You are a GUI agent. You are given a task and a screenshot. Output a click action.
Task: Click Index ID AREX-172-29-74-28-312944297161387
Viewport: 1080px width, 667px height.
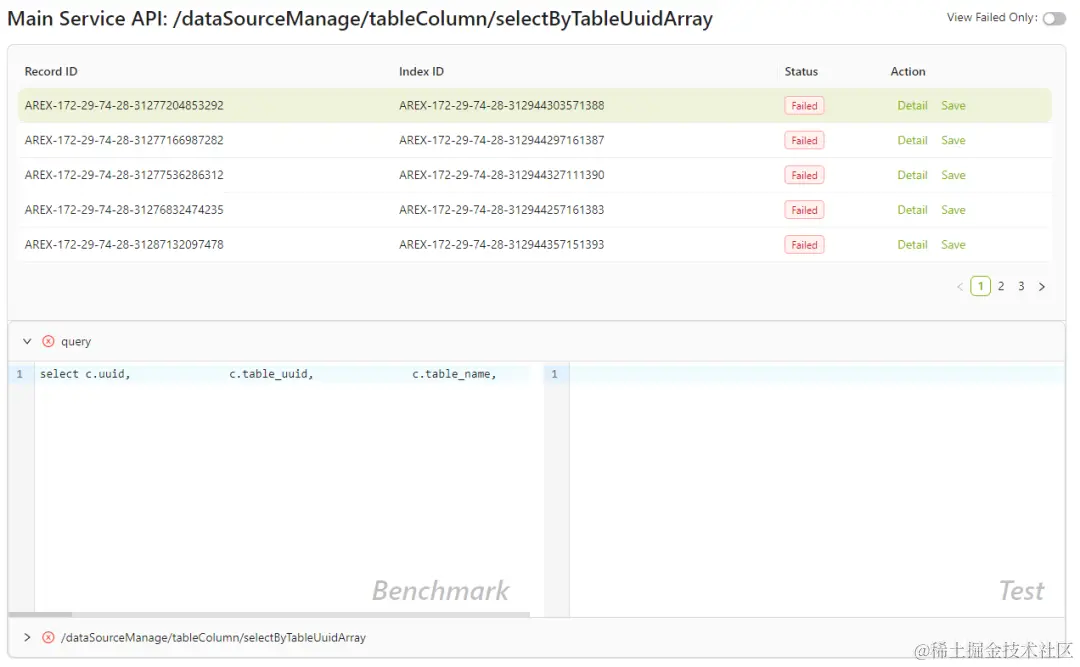tap(501, 140)
